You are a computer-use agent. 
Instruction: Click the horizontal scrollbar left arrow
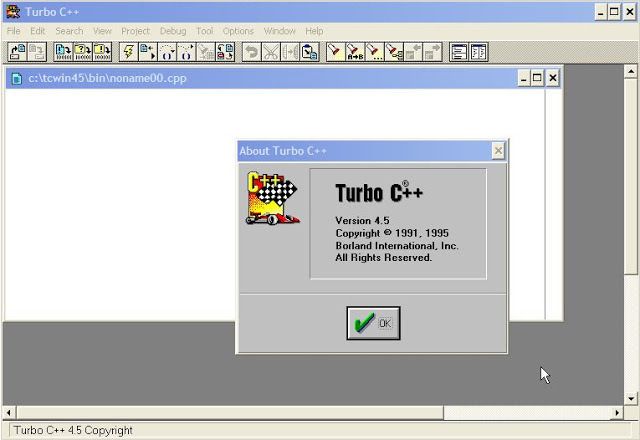(9, 413)
